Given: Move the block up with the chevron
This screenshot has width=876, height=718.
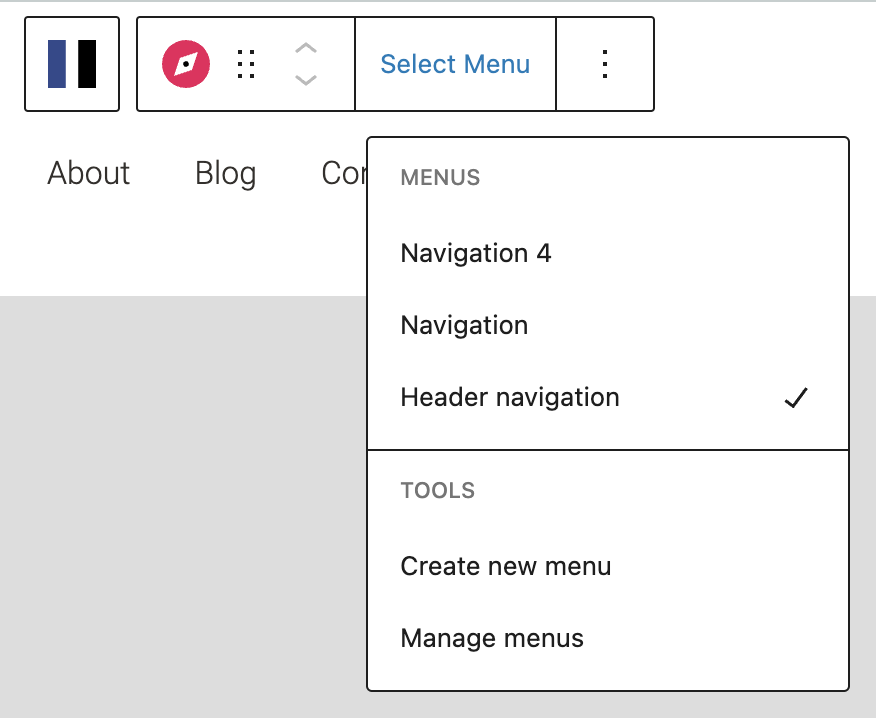Looking at the screenshot, I should (306, 48).
